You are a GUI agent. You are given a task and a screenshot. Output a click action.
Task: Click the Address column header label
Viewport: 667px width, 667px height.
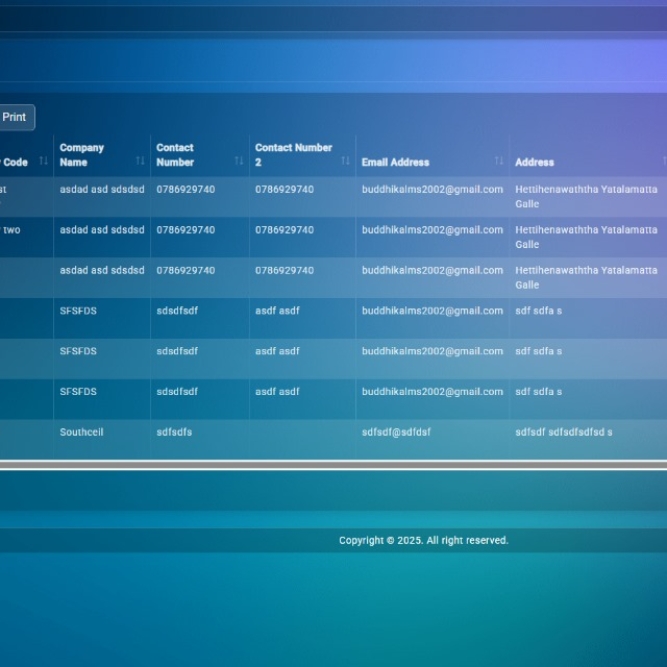coord(534,162)
